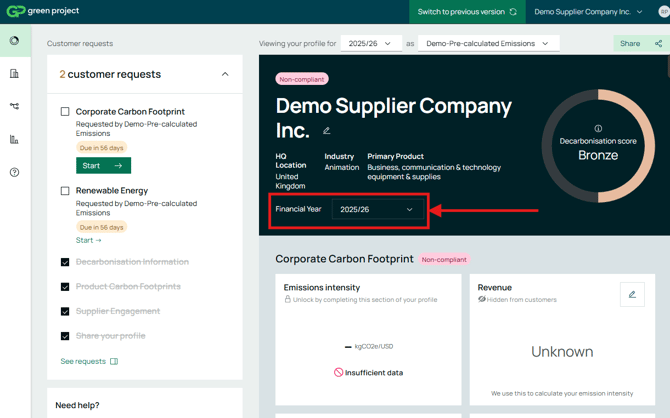Screen dimensions: 670x418
Task: Click Switch to previous version button
Action: point(467,12)
